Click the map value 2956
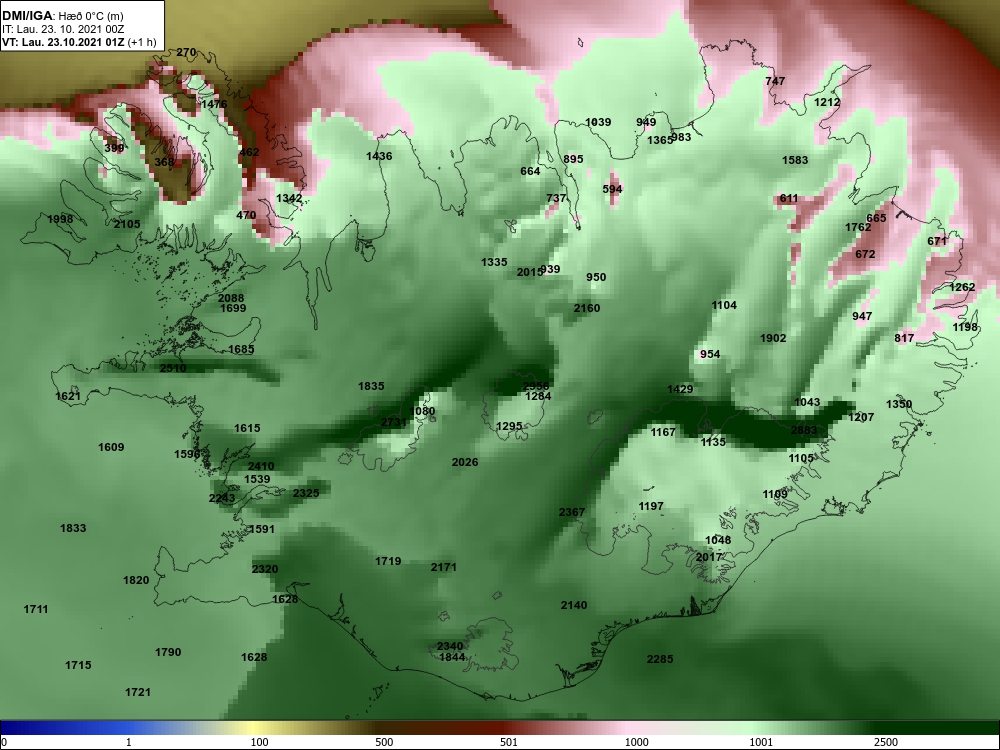This screenshot has height=750, width=1000. point(536,386)
